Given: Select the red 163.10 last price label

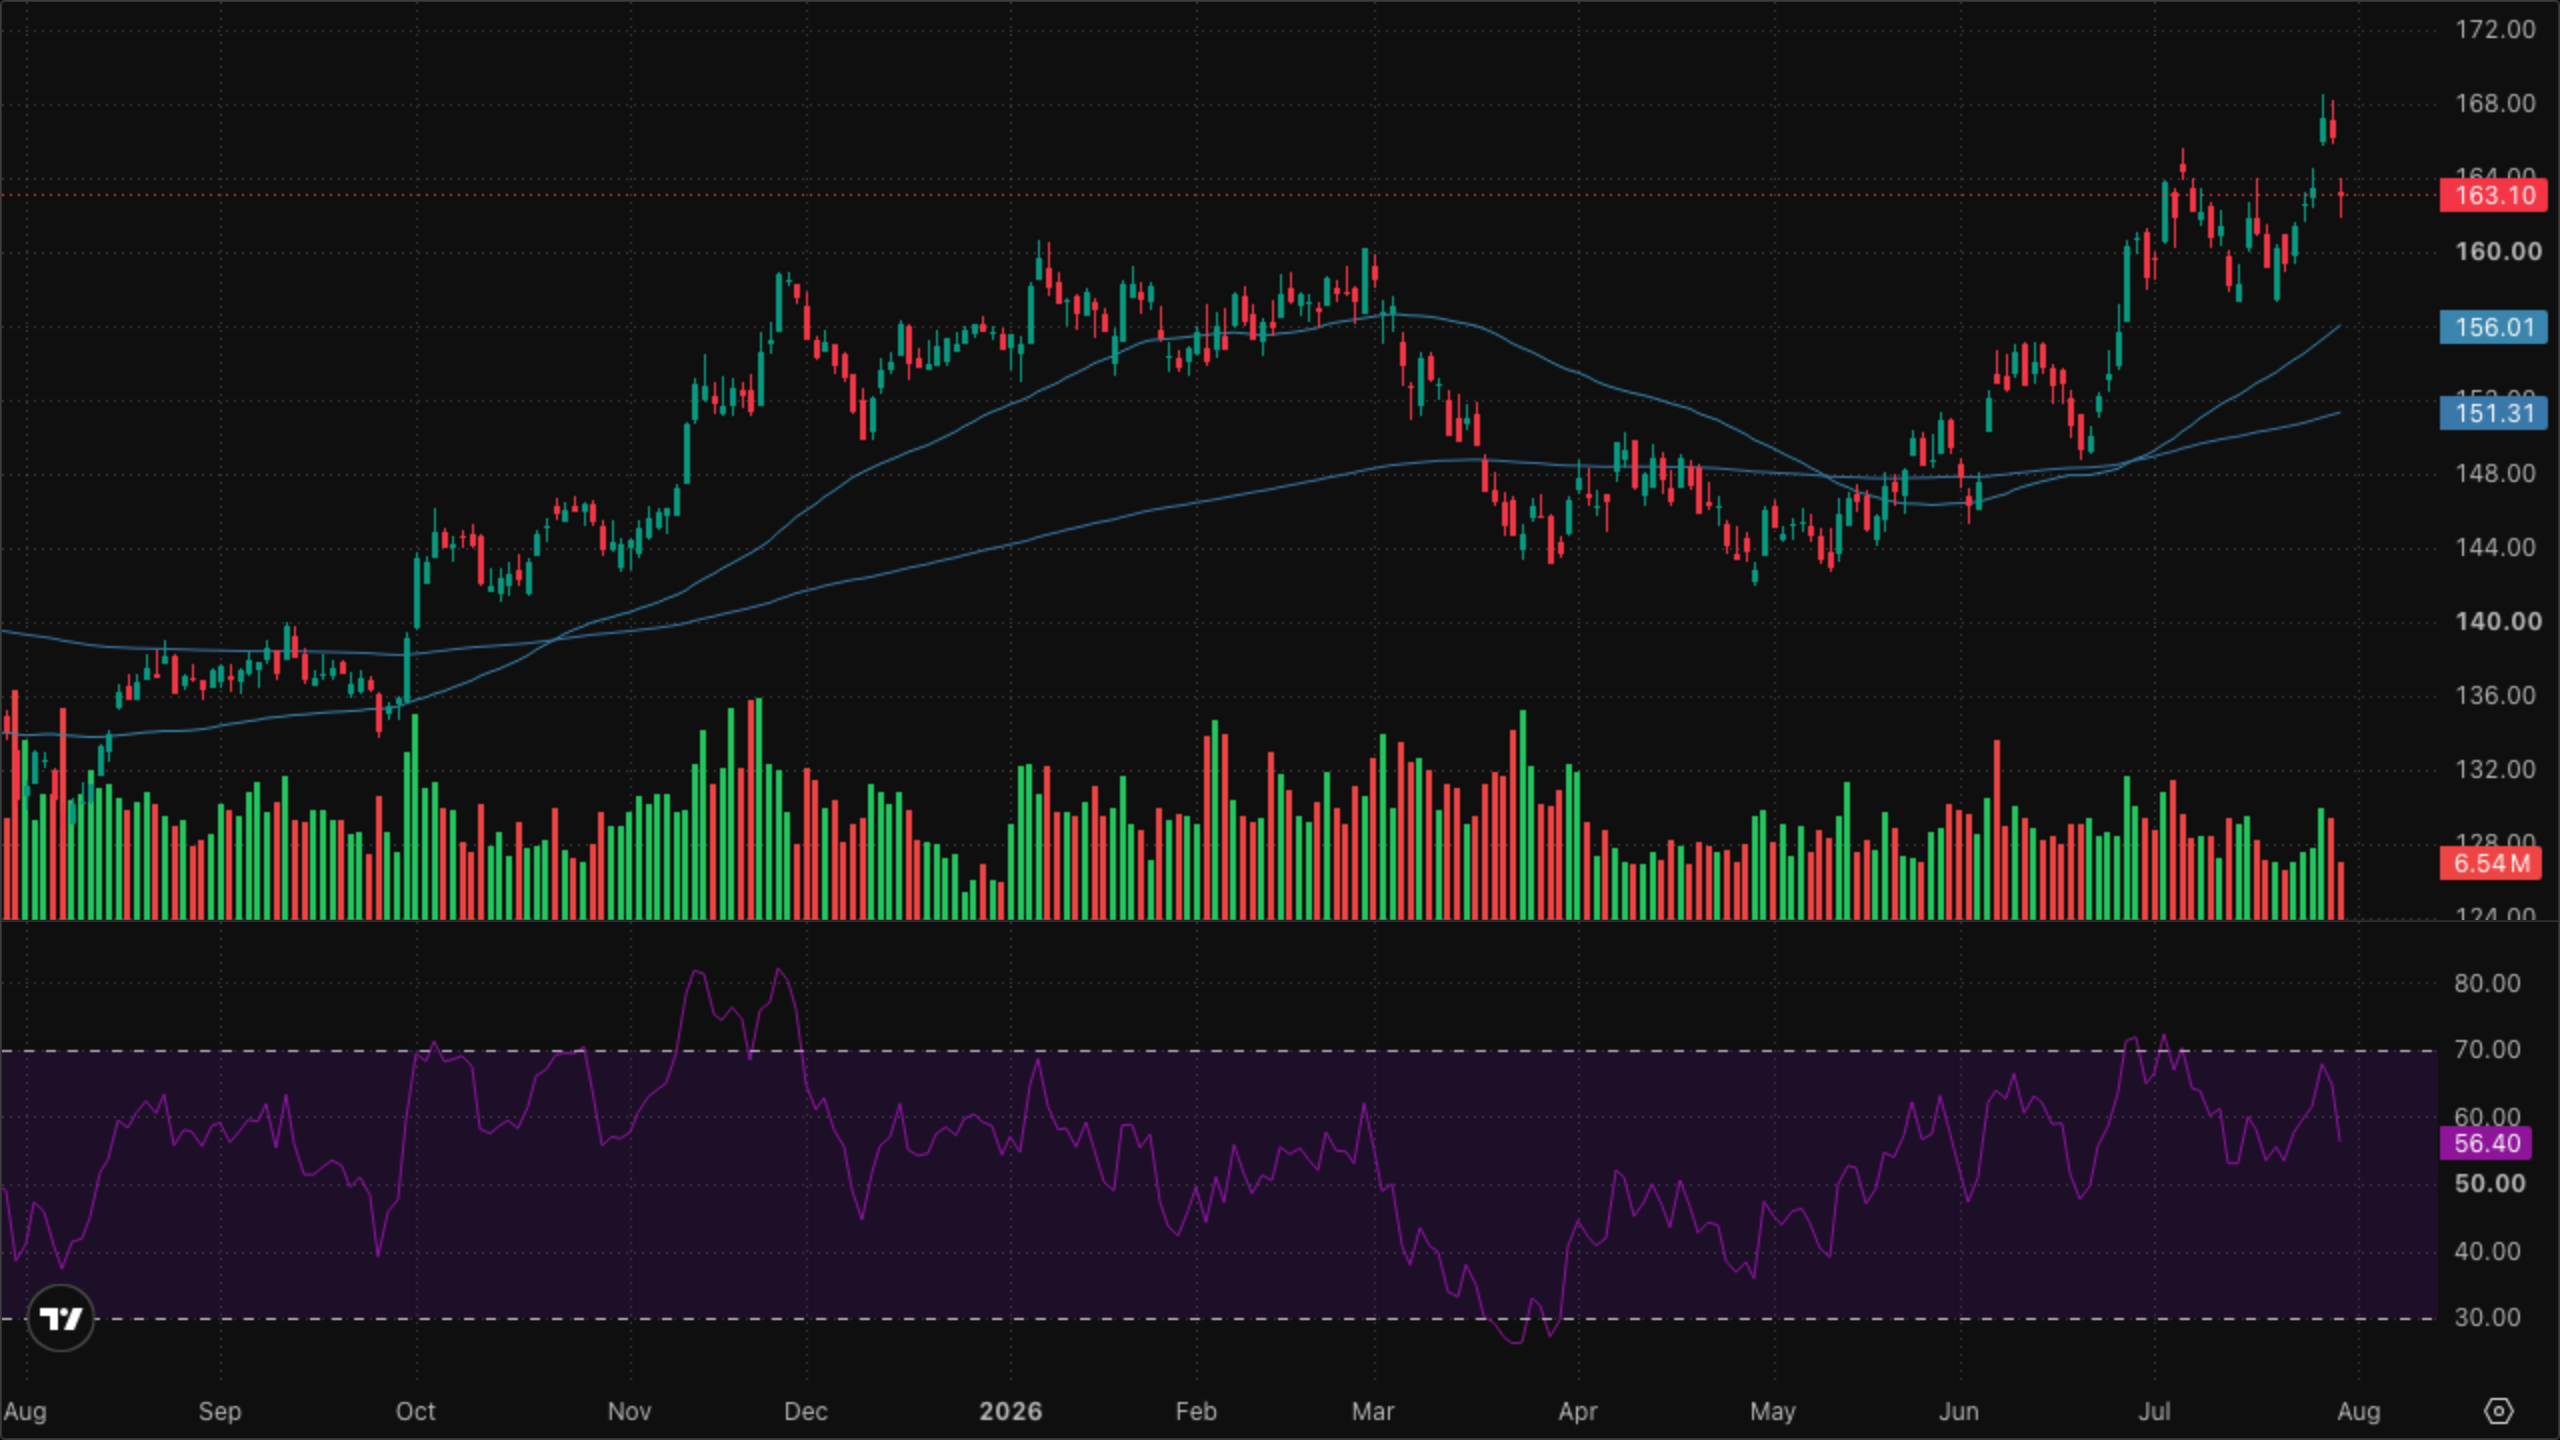Looking at the screenshot, I should click(x=2494, y=195).
